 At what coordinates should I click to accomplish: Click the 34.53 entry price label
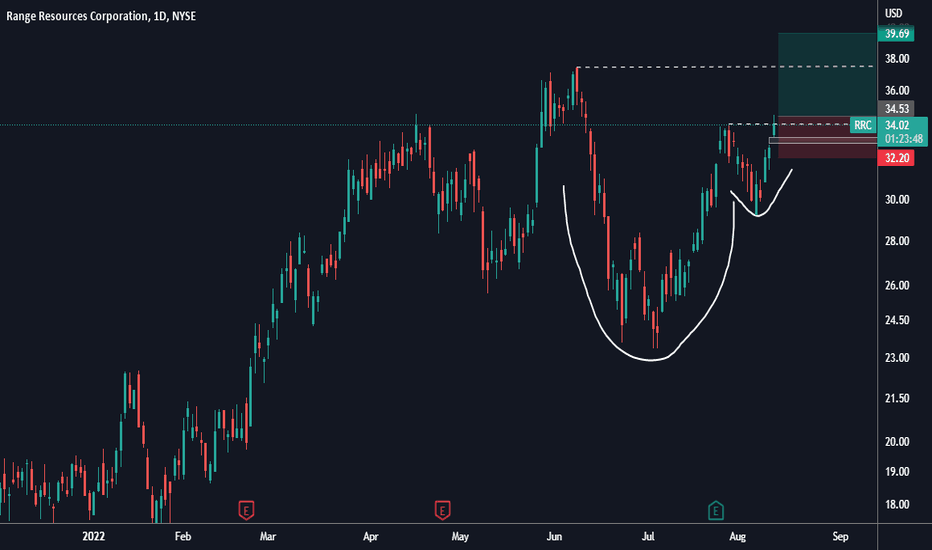(896, 108)
